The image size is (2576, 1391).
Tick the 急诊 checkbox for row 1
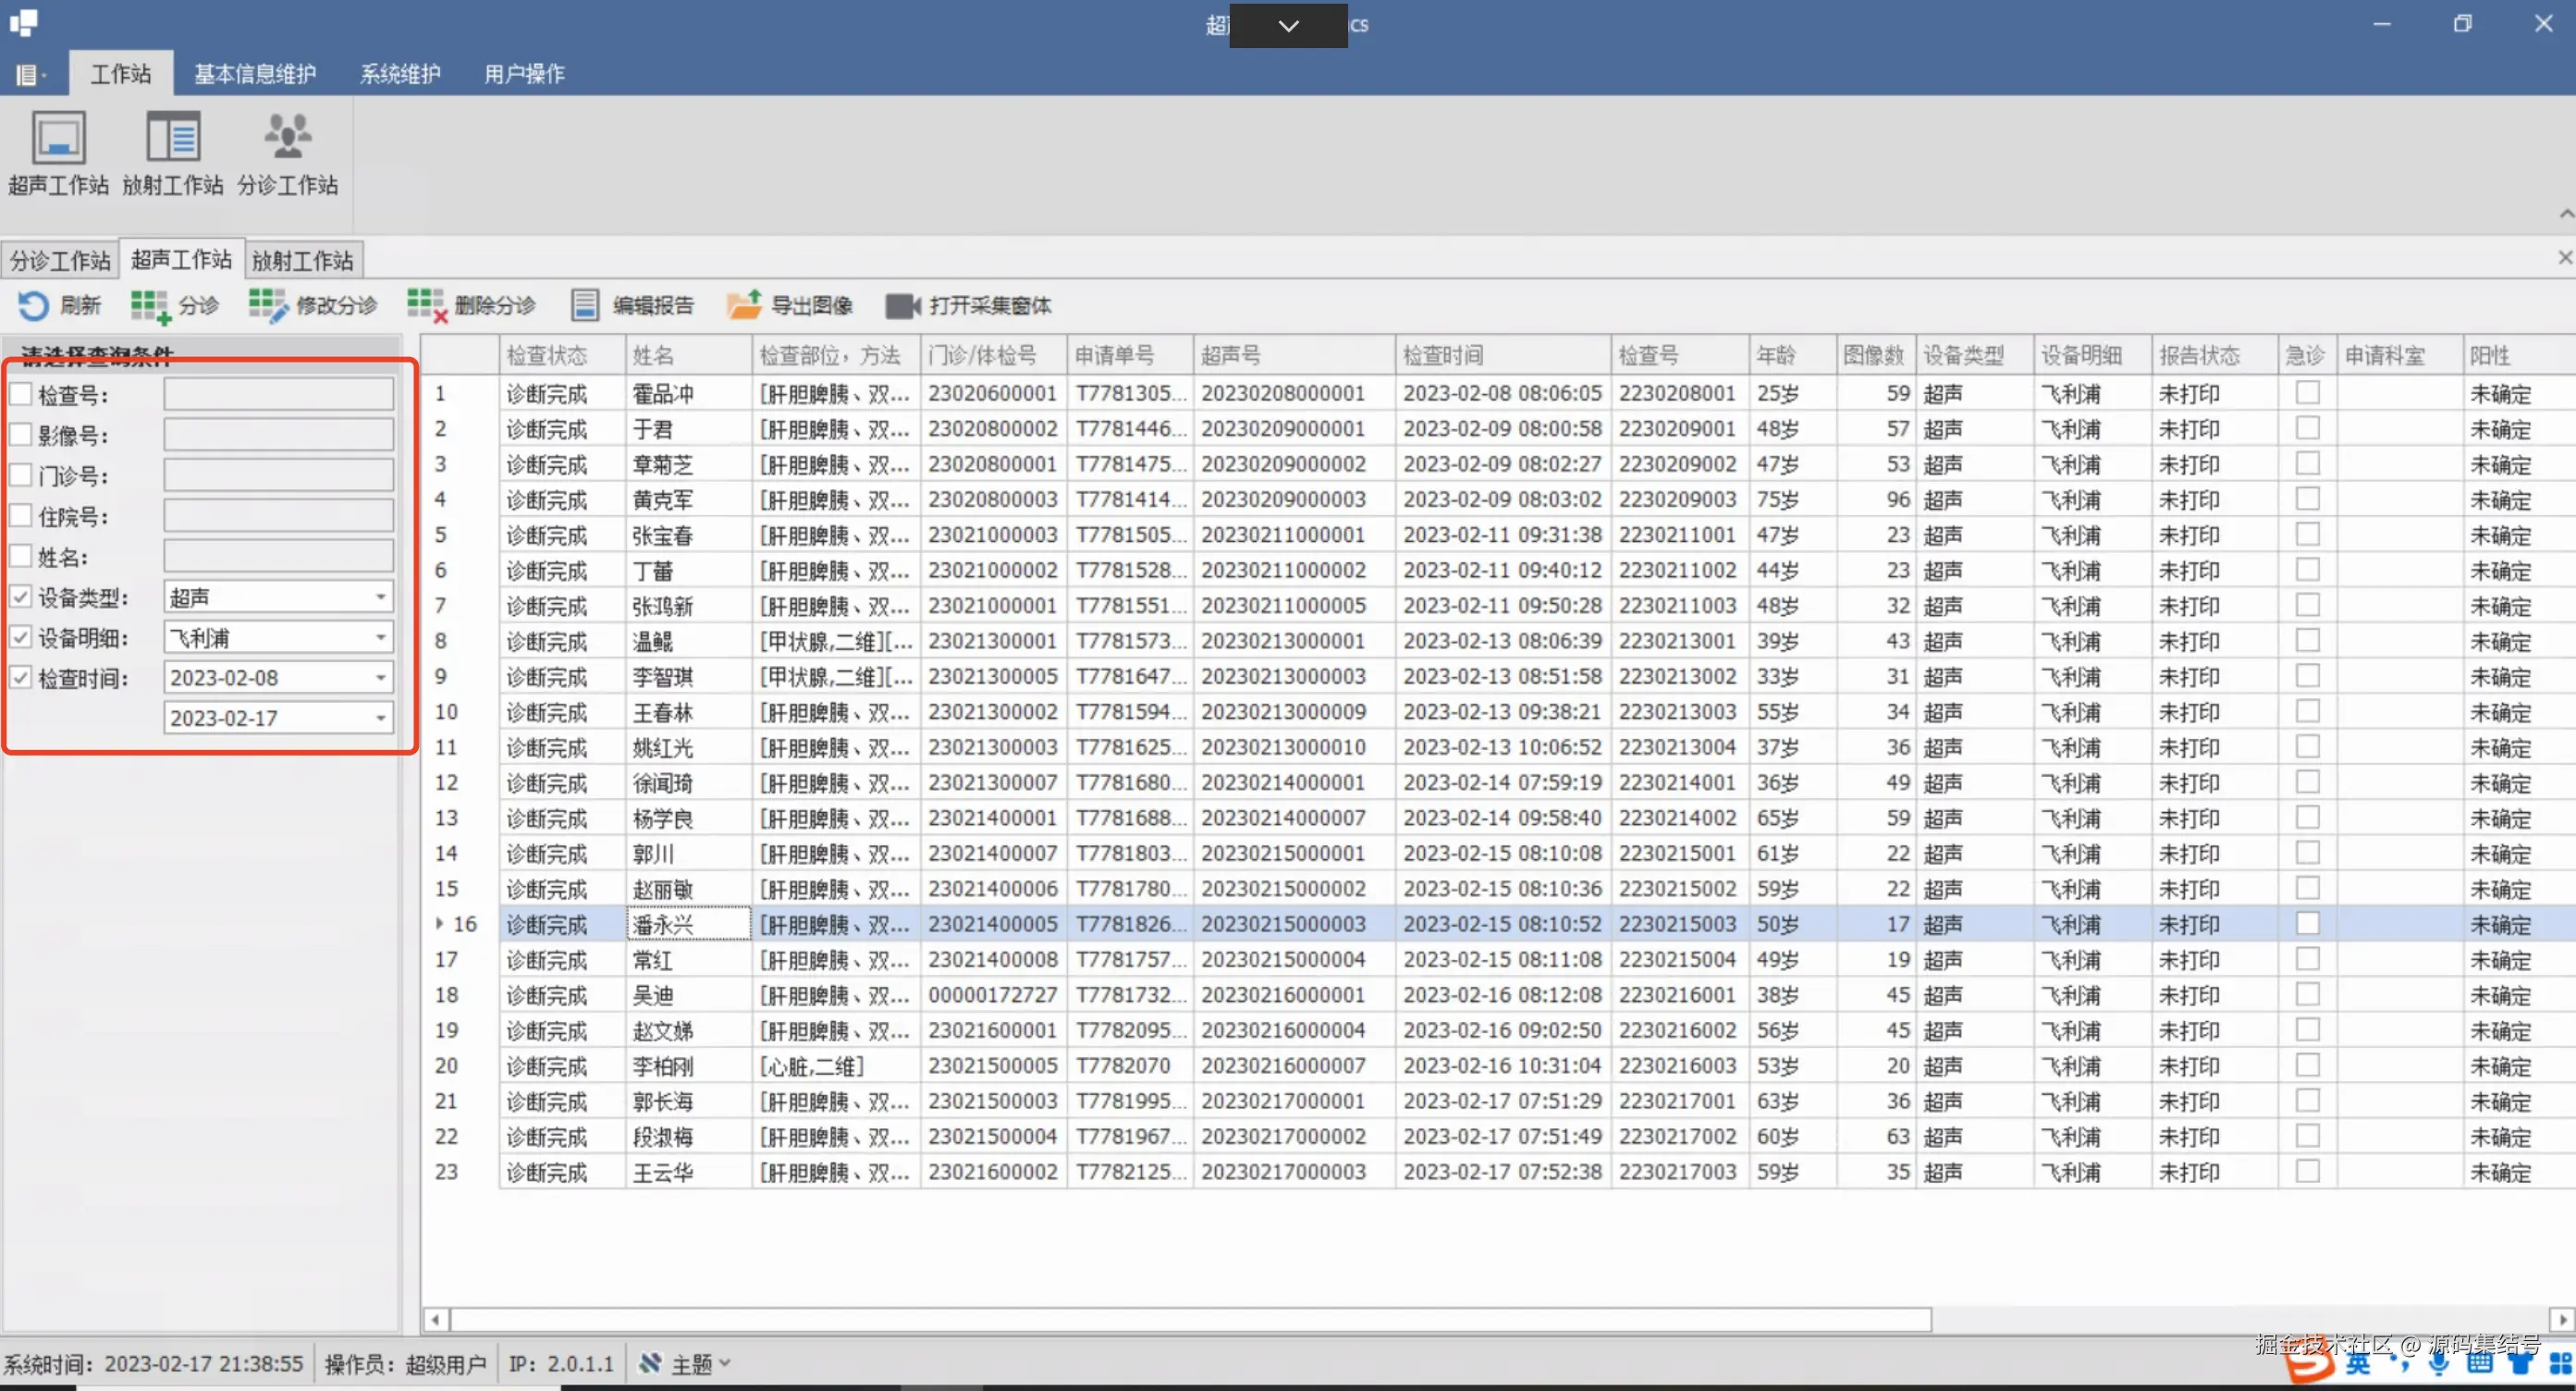[2307, 393]
